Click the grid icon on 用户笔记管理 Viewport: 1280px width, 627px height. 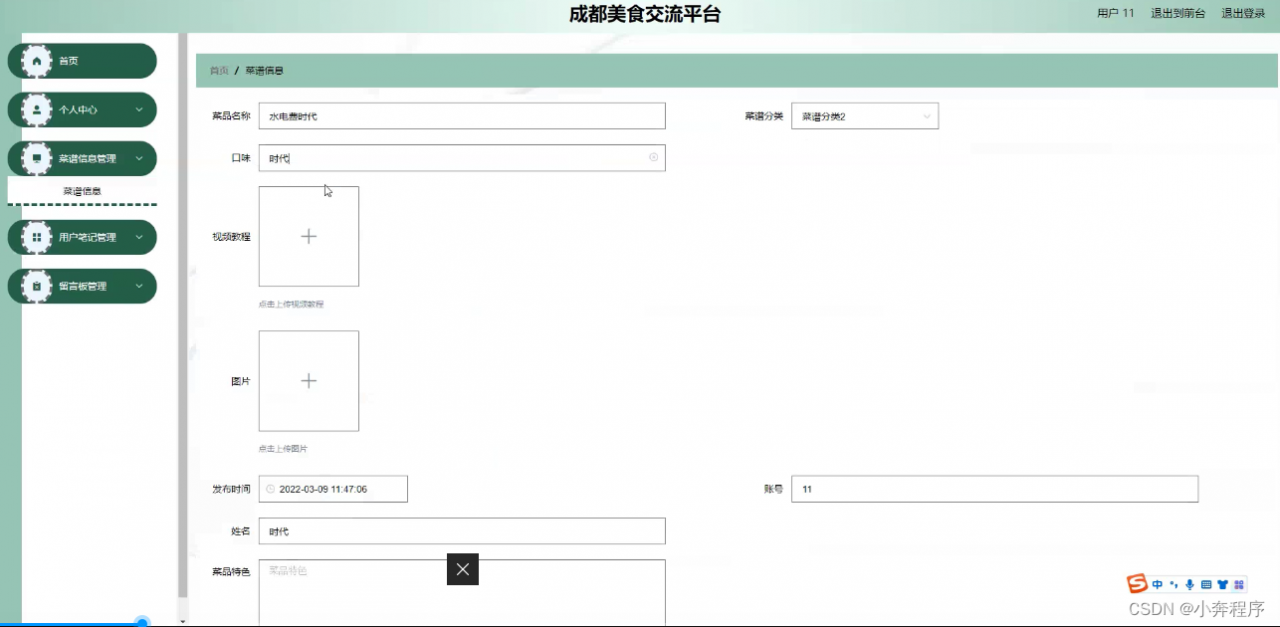36,237
